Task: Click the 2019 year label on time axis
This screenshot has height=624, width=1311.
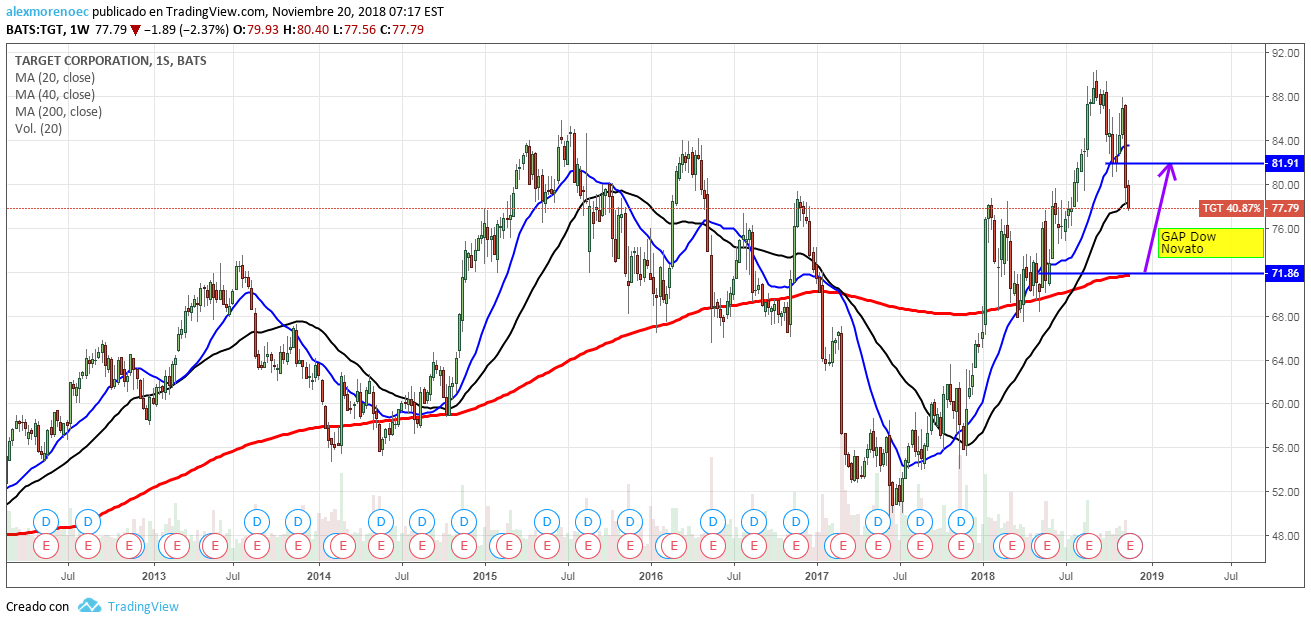Action: (x=1152, y=575)
